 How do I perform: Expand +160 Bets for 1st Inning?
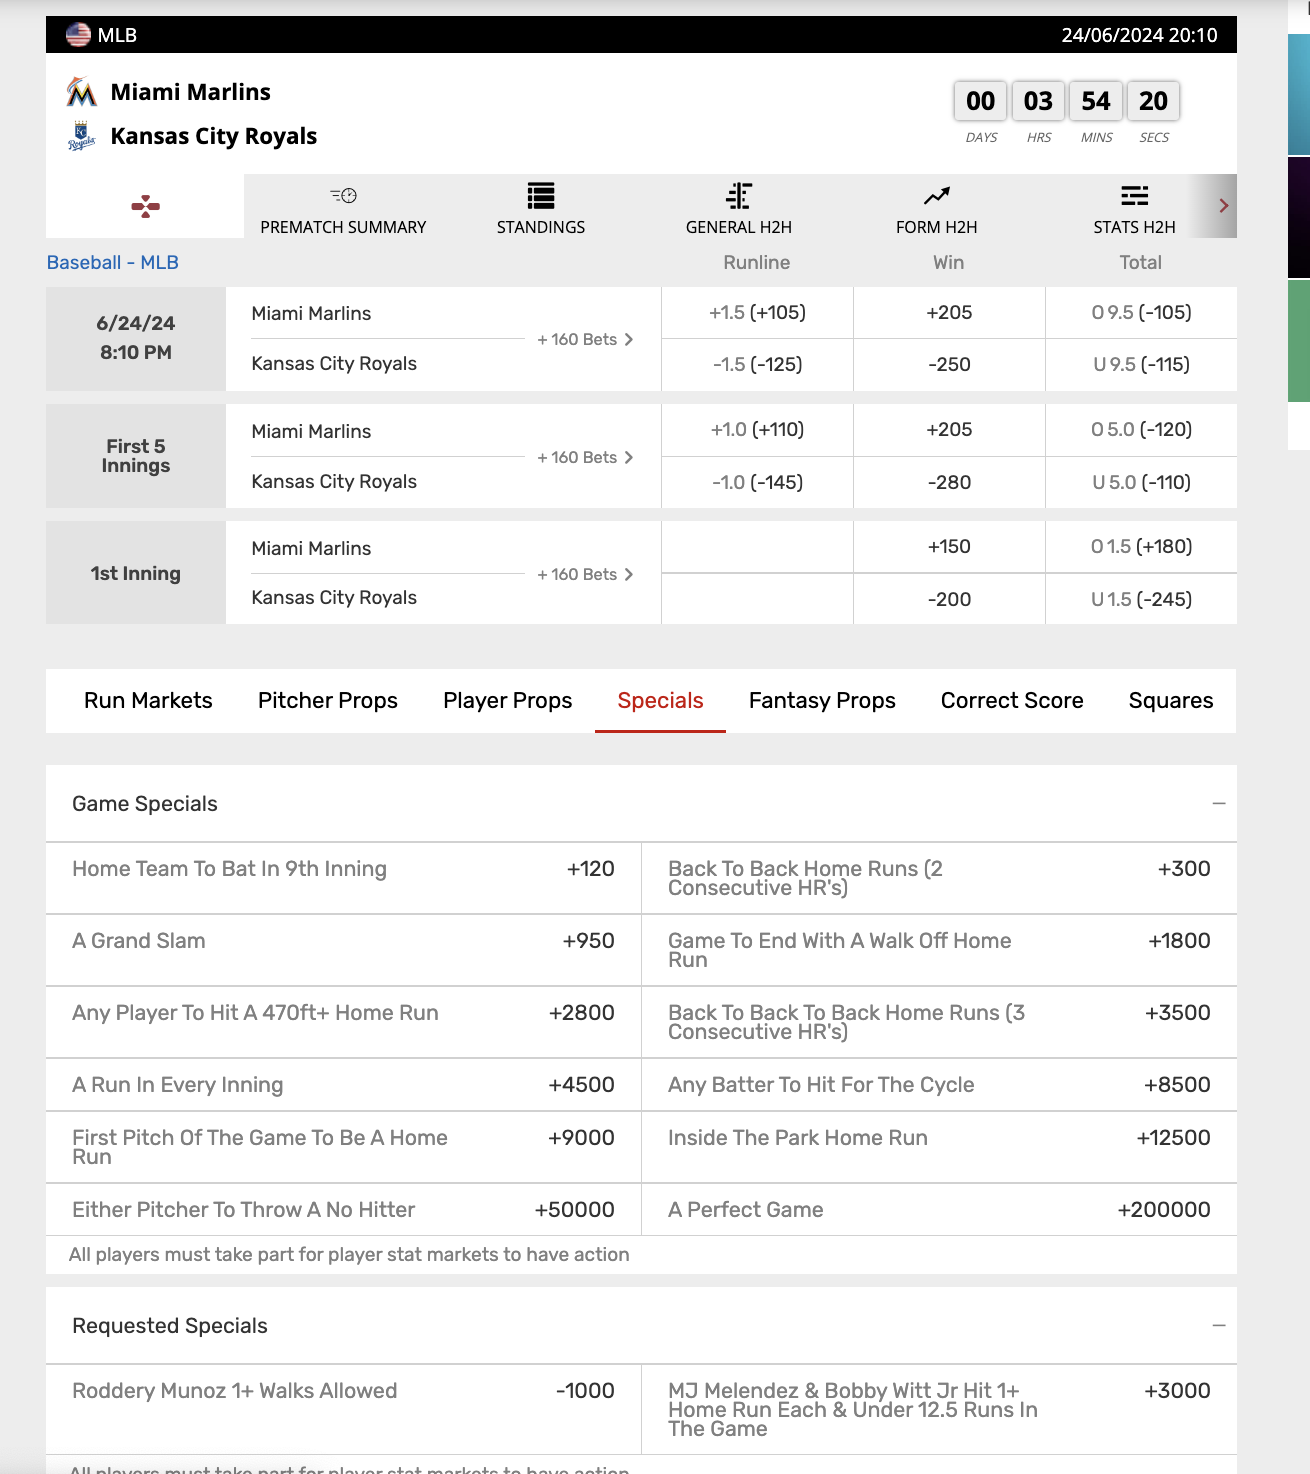(x=585, y=575)
